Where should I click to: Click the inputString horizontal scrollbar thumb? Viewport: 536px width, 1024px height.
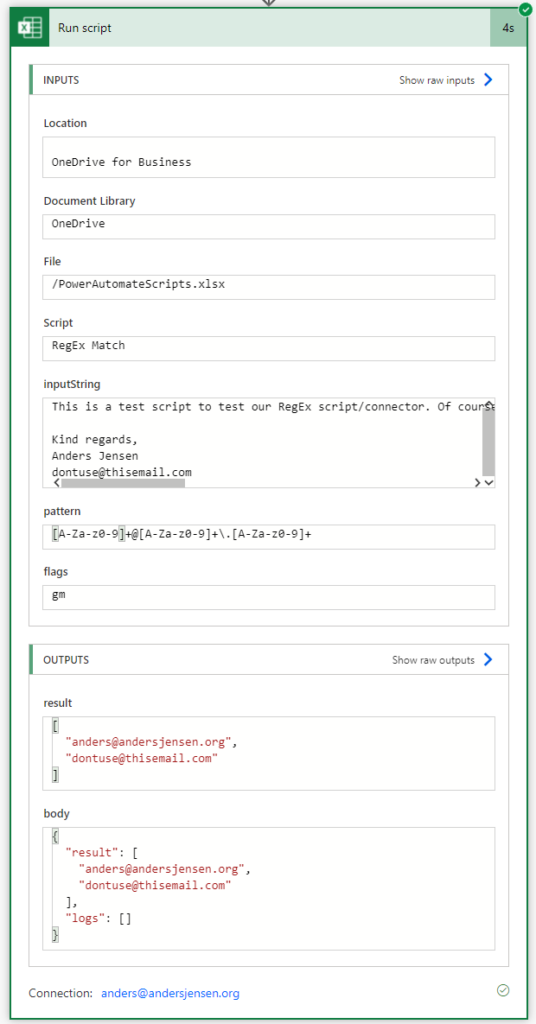tap(123, 483)
